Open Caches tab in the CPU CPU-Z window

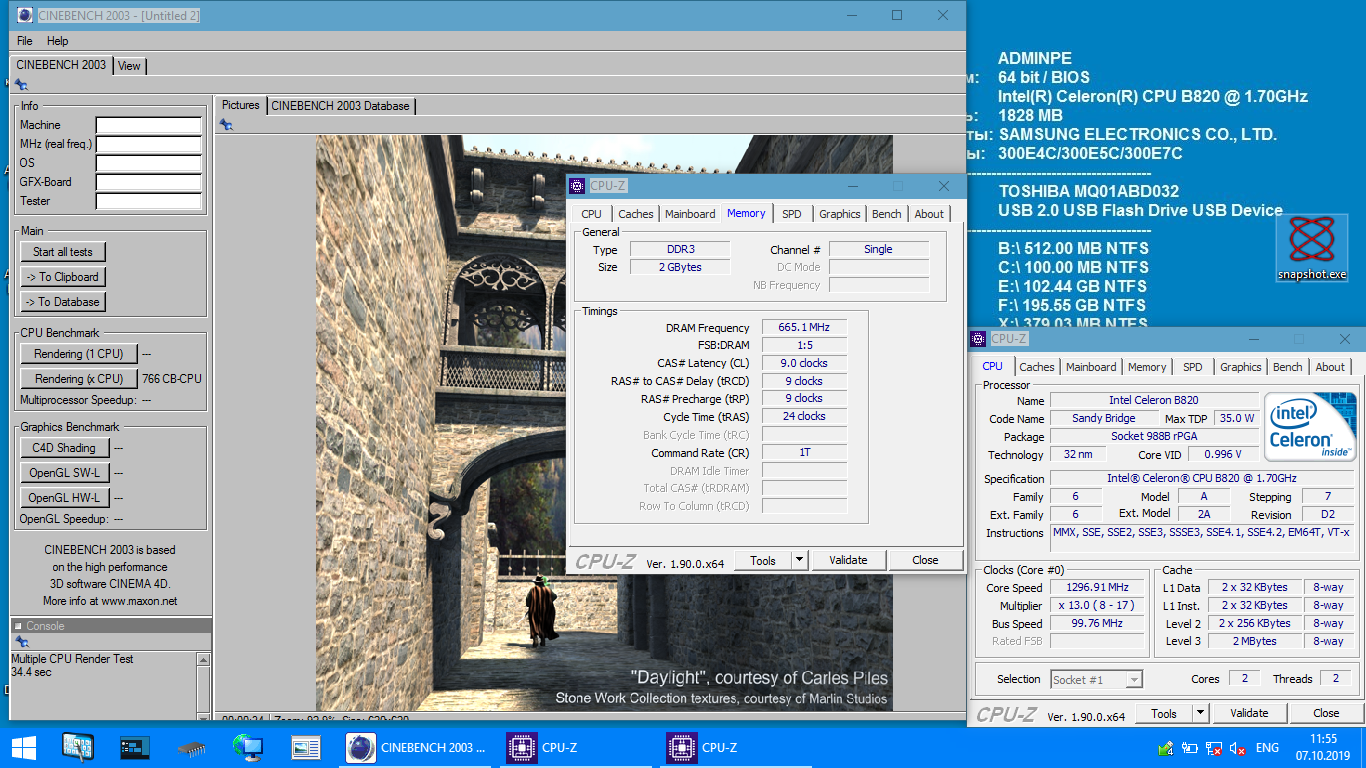pyautogui.click(x=1037, y=367)
